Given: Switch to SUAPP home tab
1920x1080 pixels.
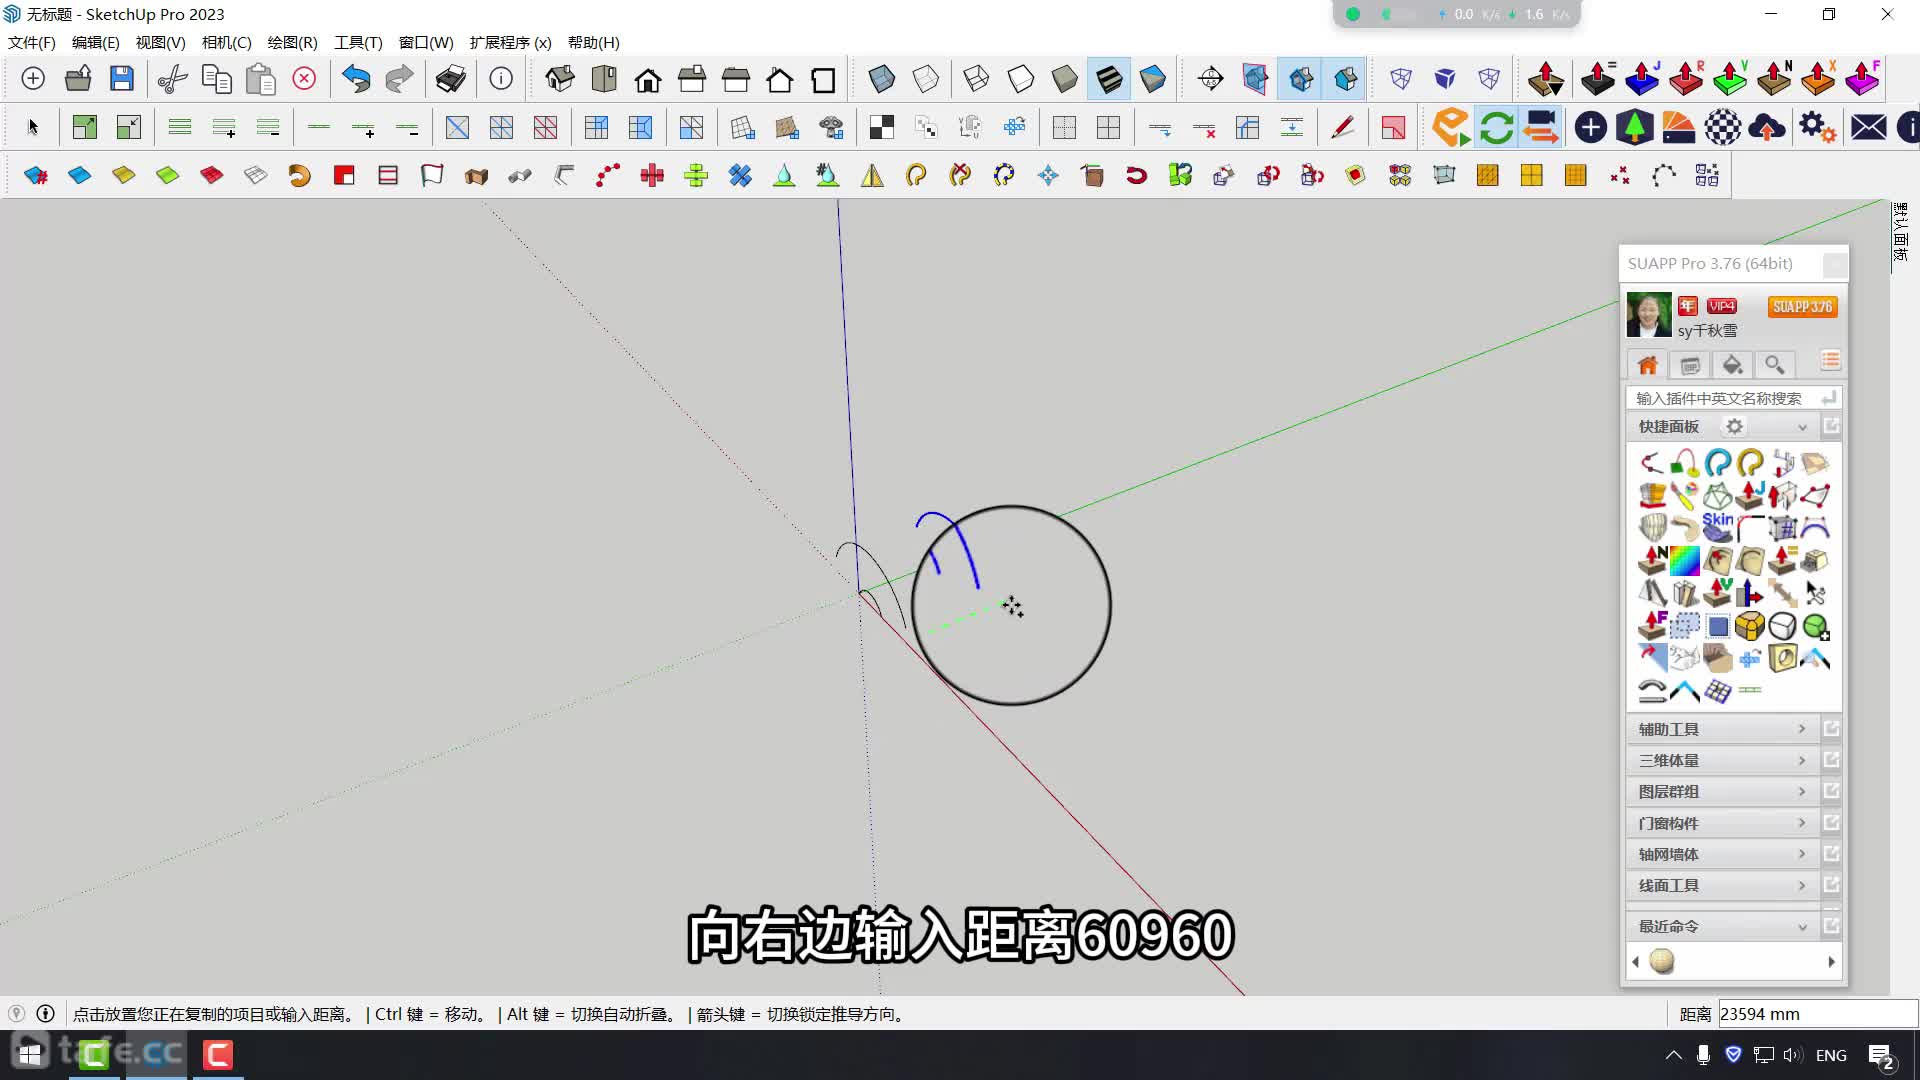Looking at the screenshot, I should pos(1648,365).
